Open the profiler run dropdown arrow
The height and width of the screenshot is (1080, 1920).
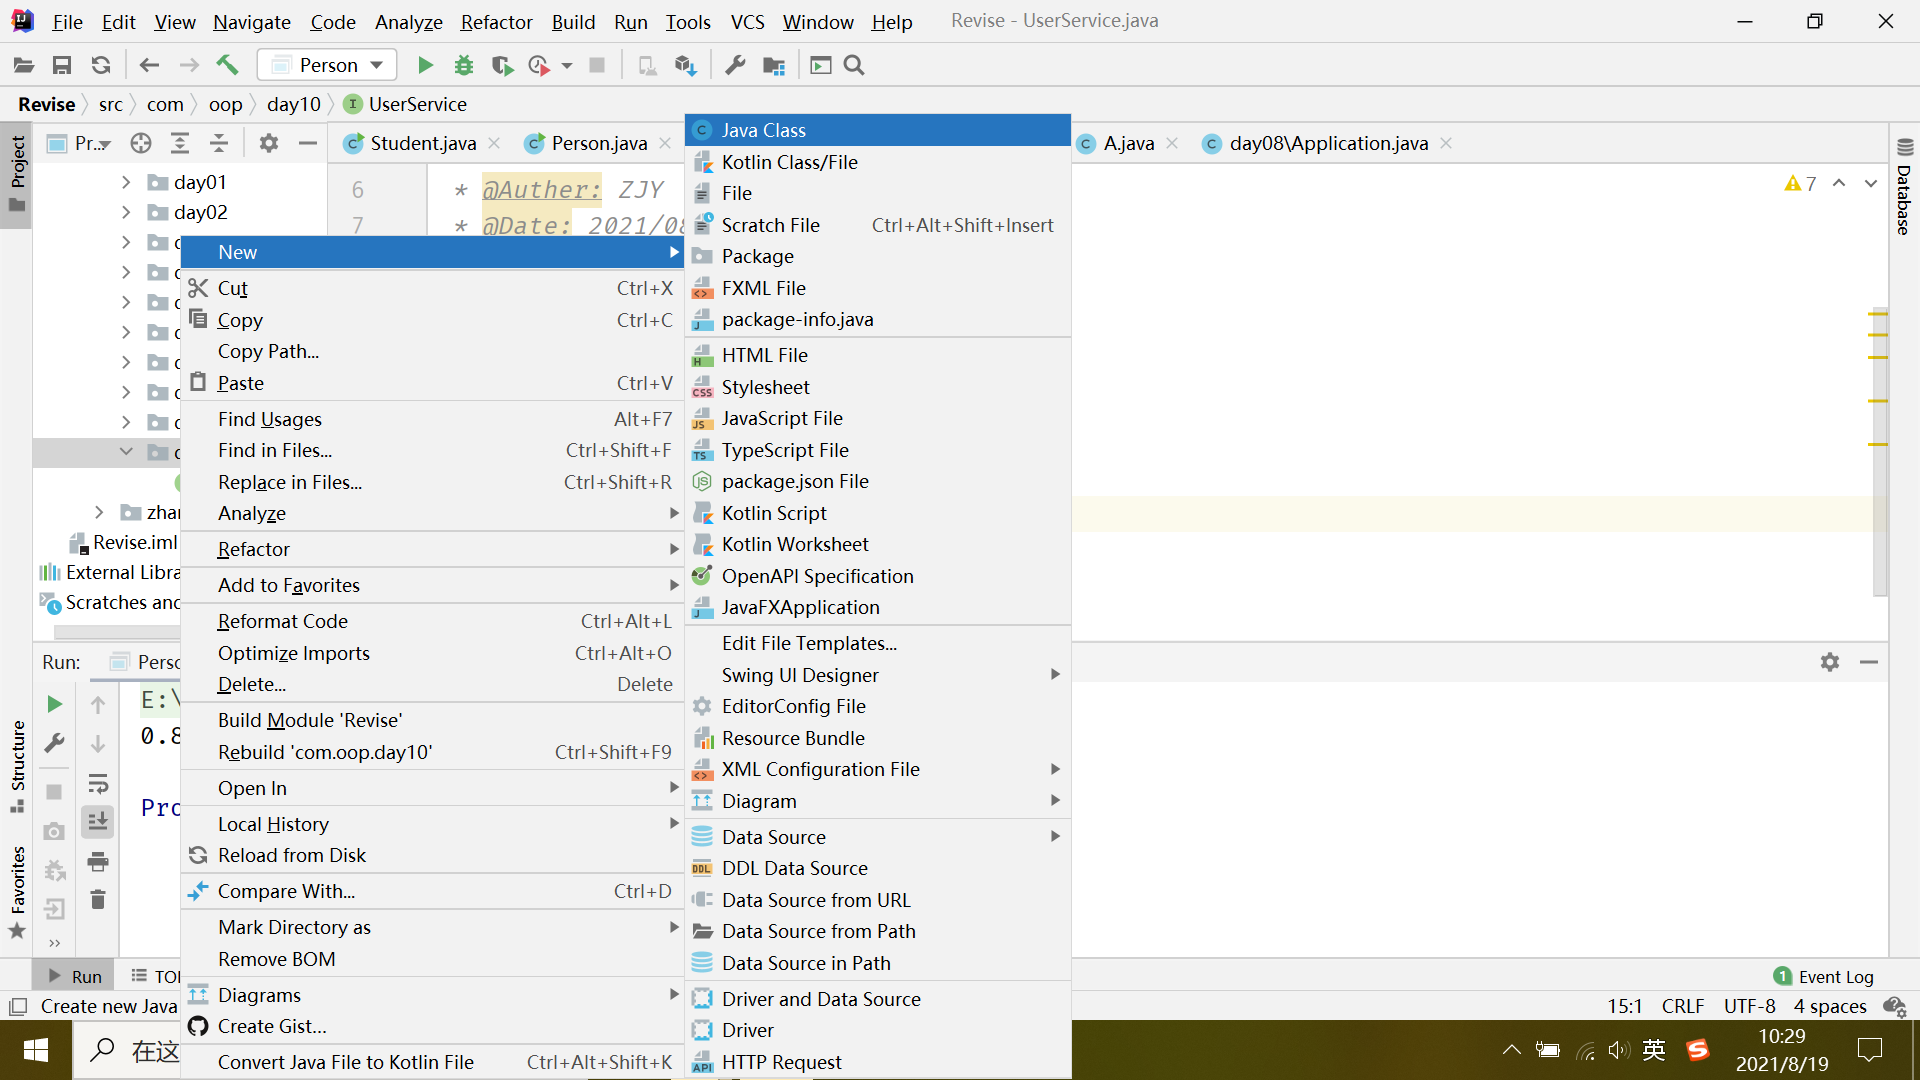coord(567,65)
